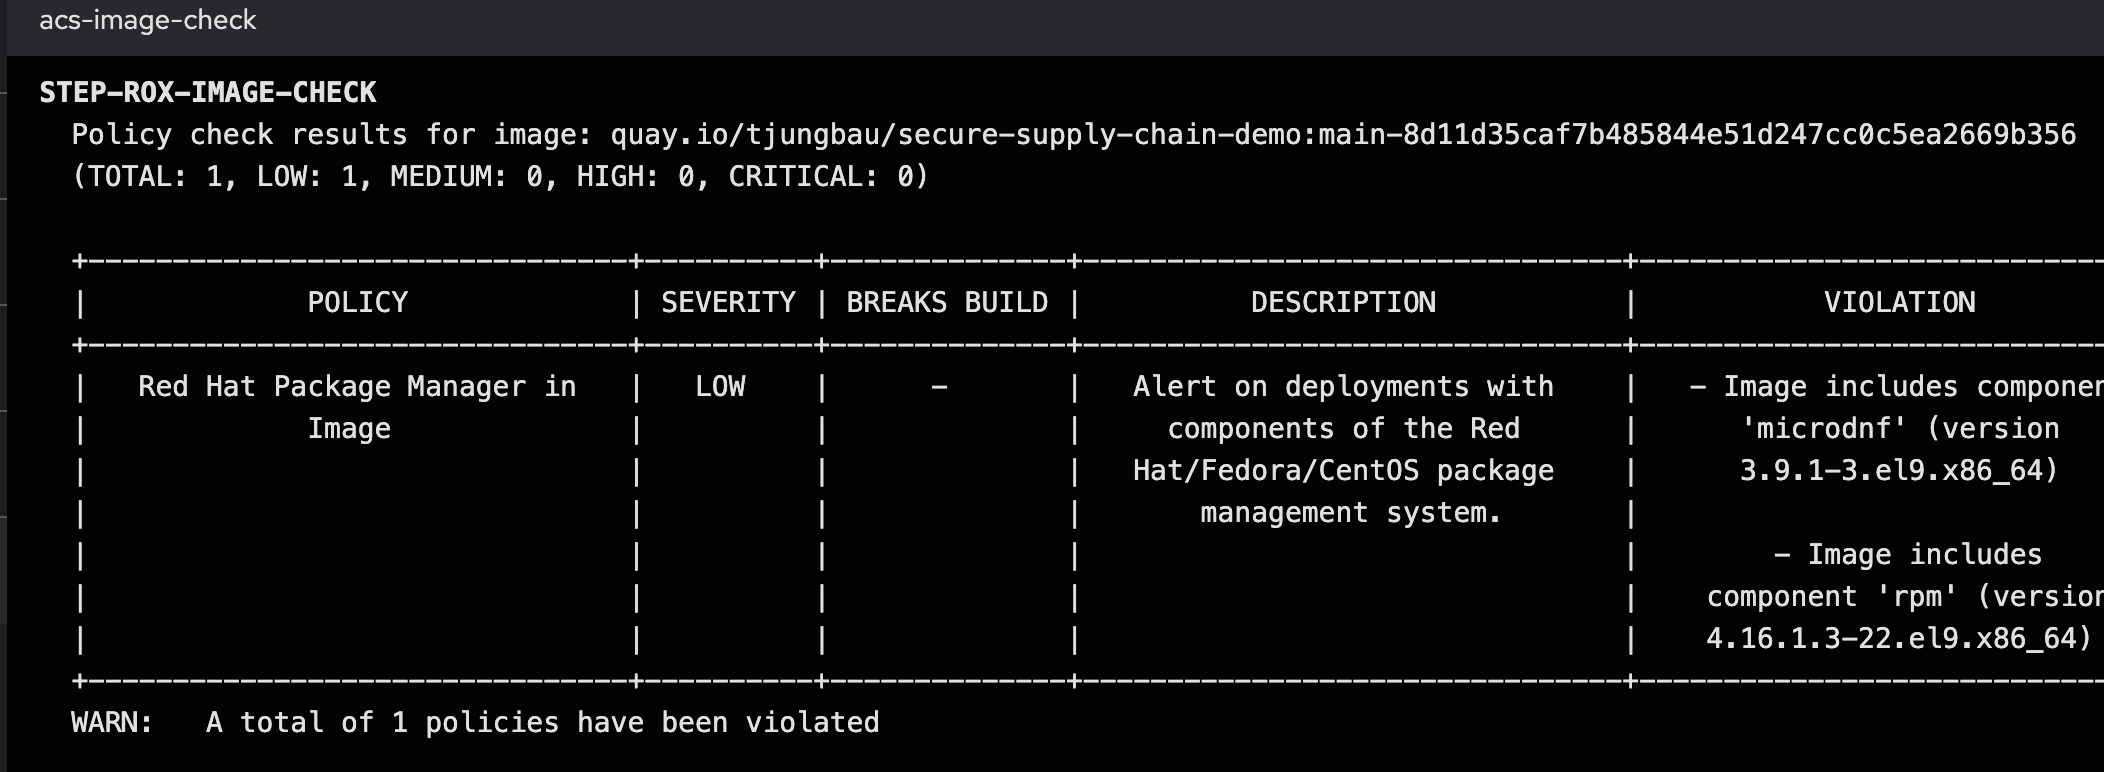This screenshot has height=772, width=2104.
Task: Click the dash in Breaks Build cell
Action: [x=939, y=387]
